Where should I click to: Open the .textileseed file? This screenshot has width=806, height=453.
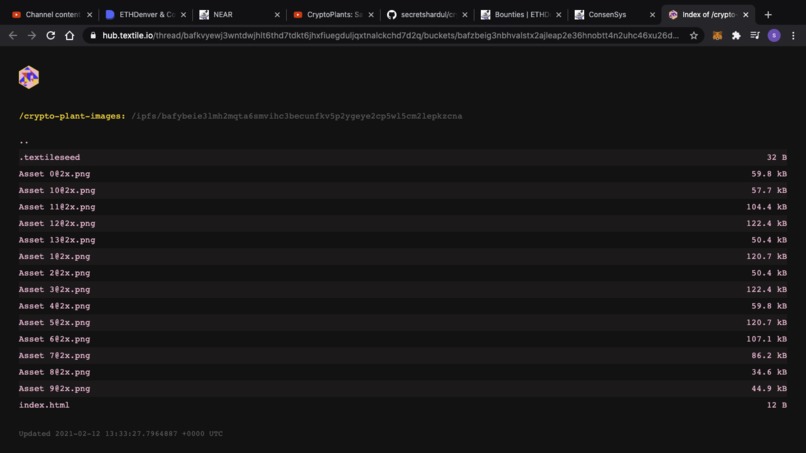tap(49, 157)
